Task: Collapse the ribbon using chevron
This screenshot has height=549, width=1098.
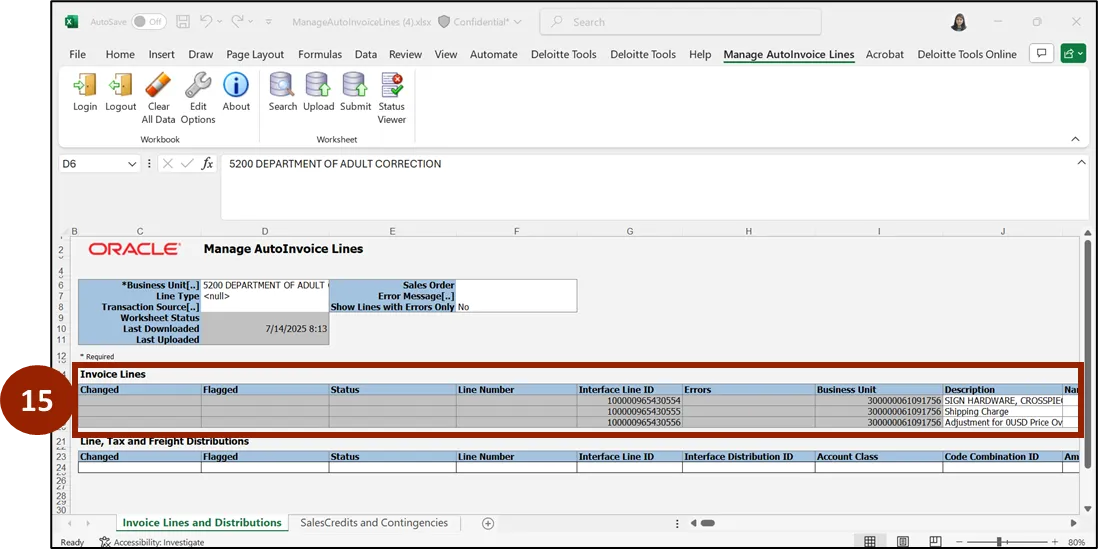Action: coord(1075,139)
